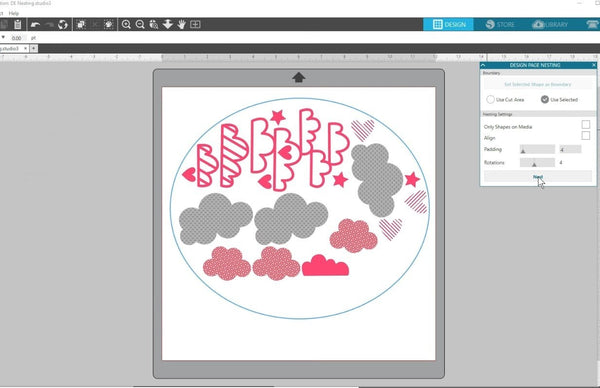Image resolution: width=600 pixels, height=388 pixels.
Task: Select the Use Selected radio button
Action: click(x=545, y=99)
